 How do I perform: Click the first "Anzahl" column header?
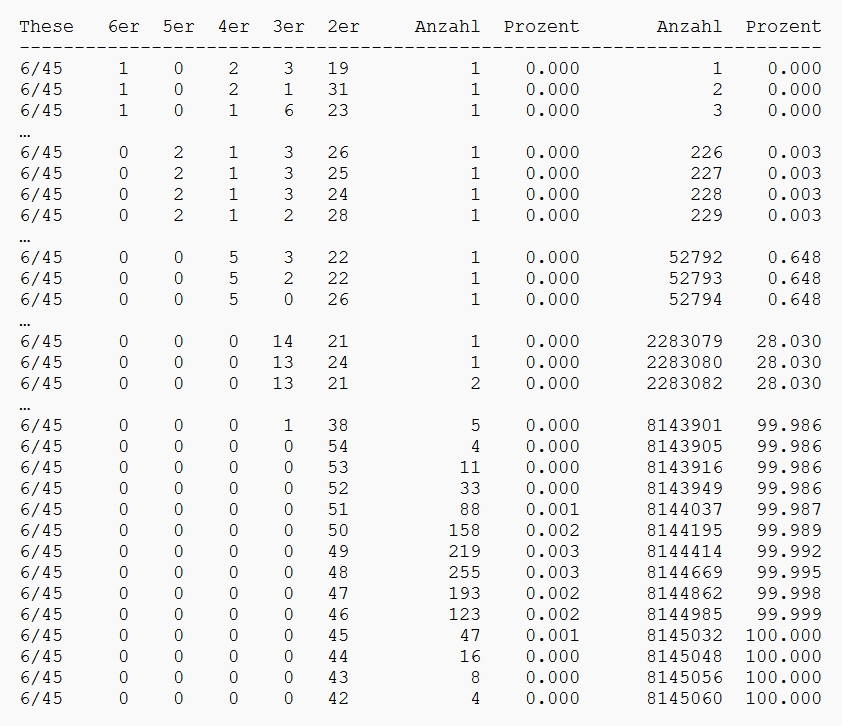pos(447,27)
